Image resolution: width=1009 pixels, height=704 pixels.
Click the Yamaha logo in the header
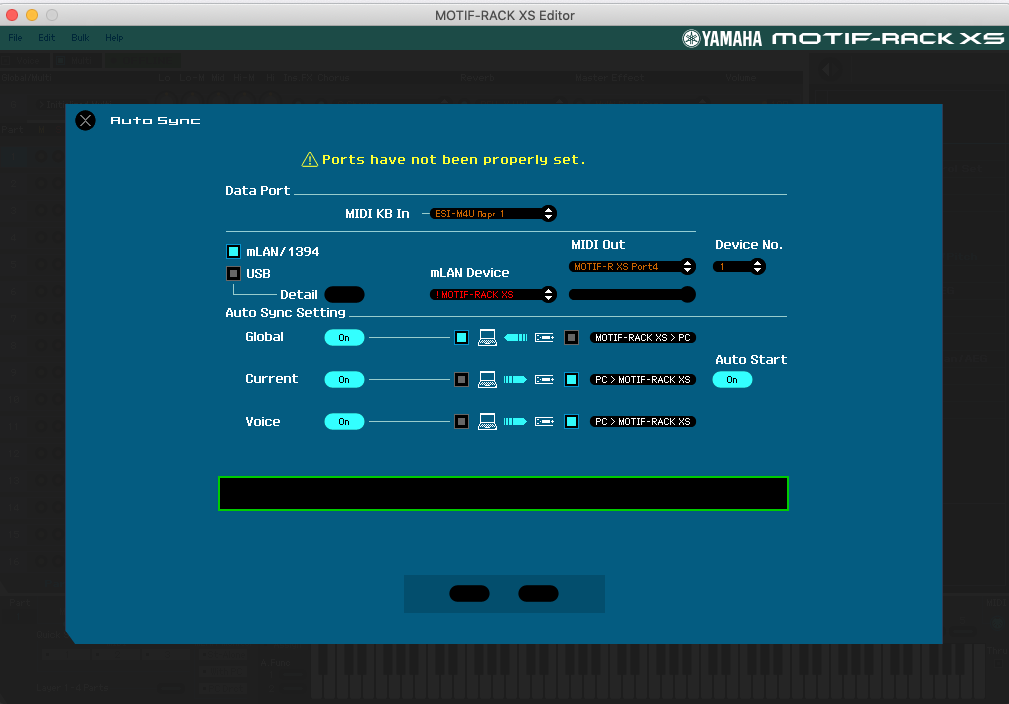pyautogui.click(x=722, y=39)
